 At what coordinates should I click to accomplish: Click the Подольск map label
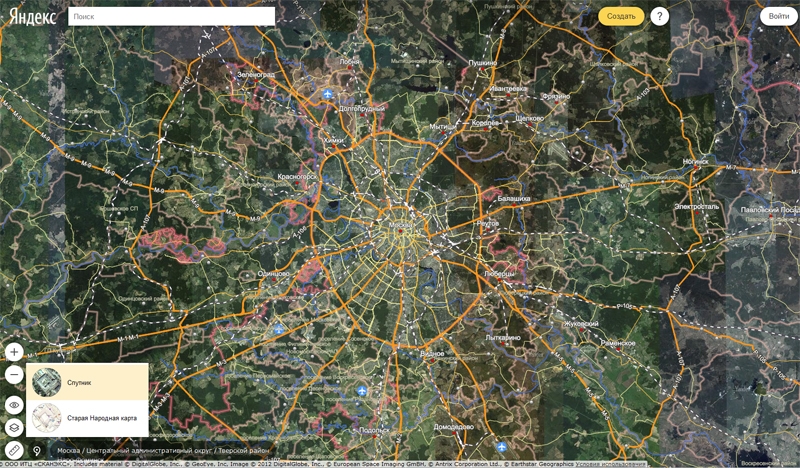(374, 430)
